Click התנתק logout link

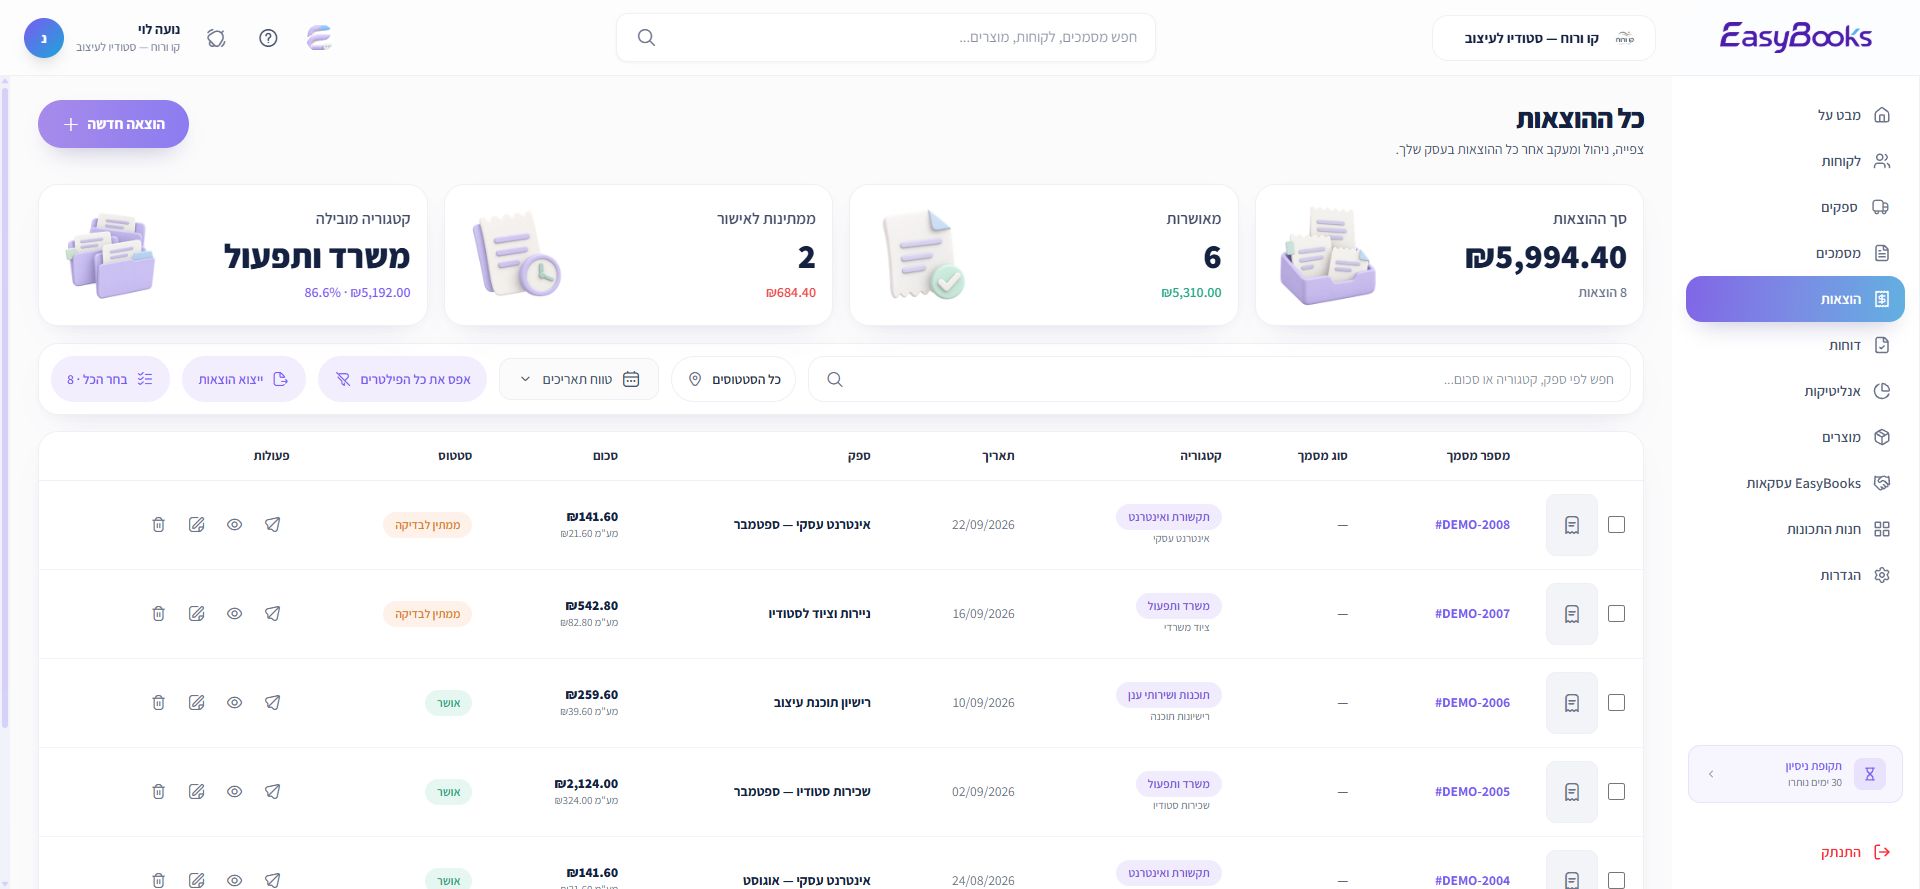pos(1855,852)
